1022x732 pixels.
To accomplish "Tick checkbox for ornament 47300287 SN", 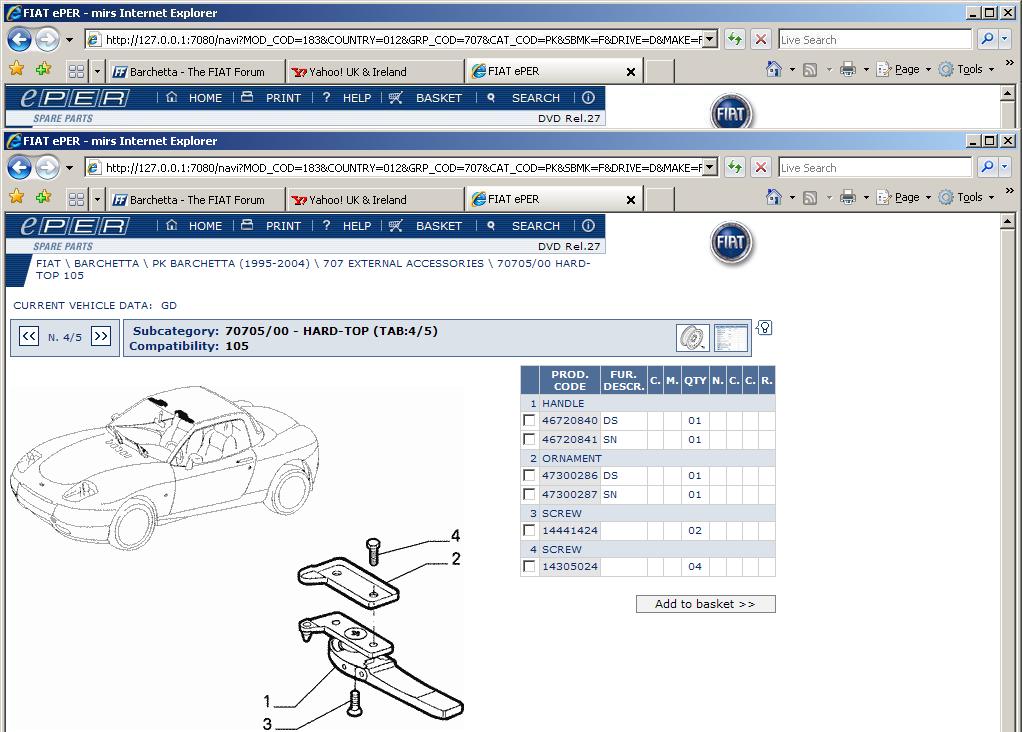I will 529,494.
